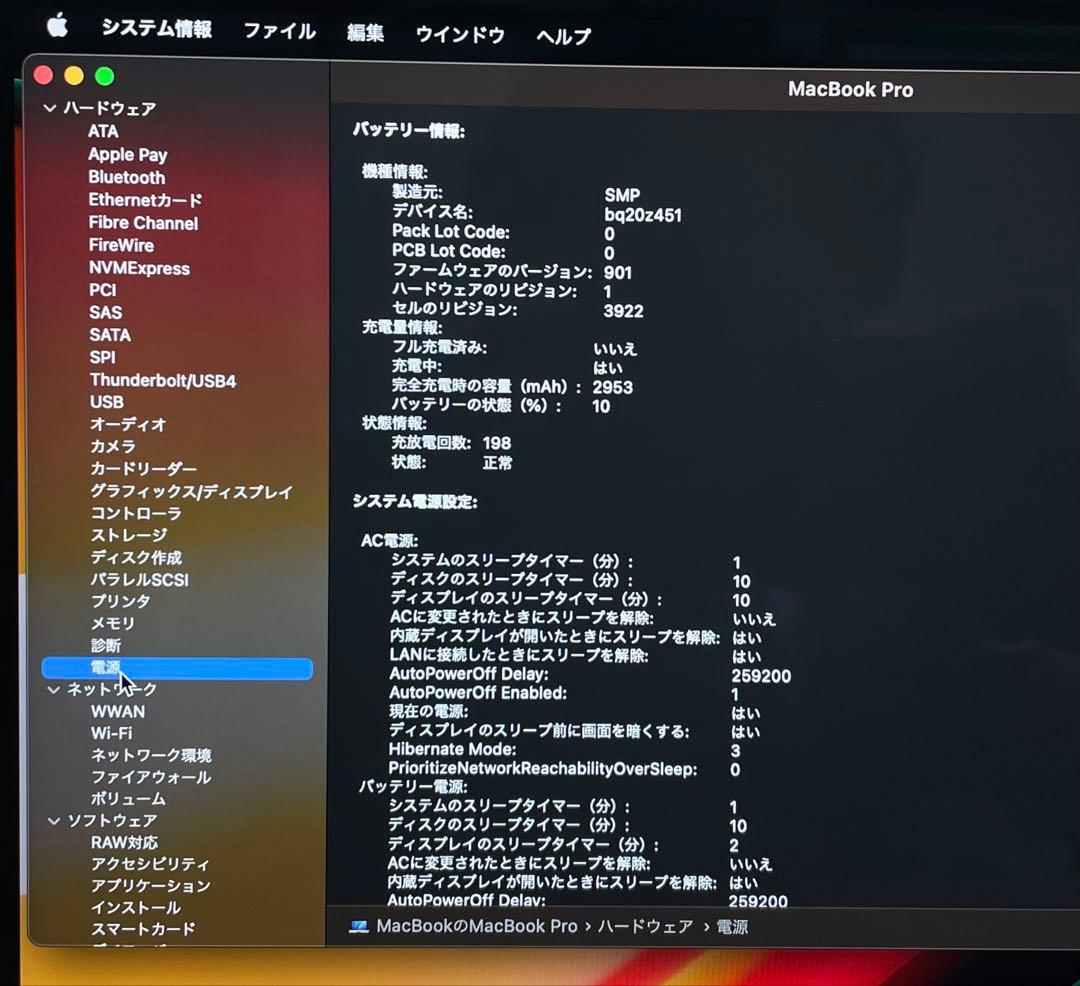The height and width of the screenshot is (986, 1080).
Task: Open the ウインドウ menu
Action: point(460,34)
